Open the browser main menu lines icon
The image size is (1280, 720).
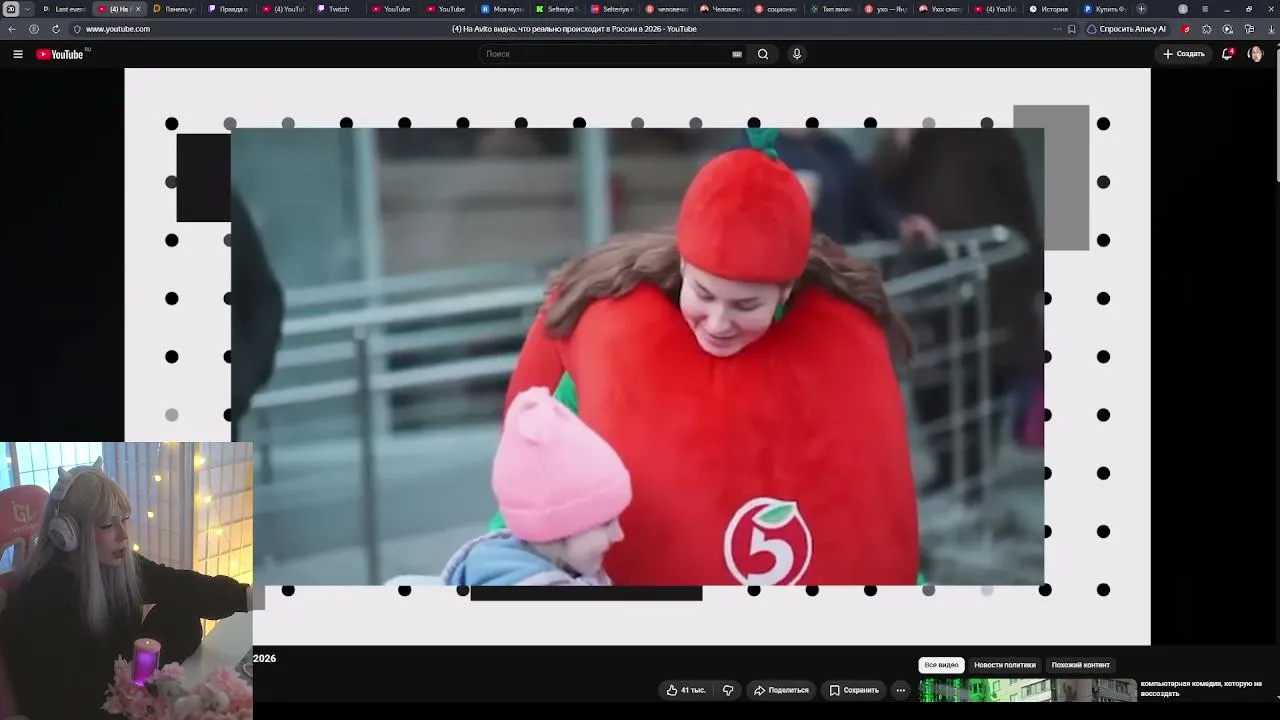coord(1205,9)
